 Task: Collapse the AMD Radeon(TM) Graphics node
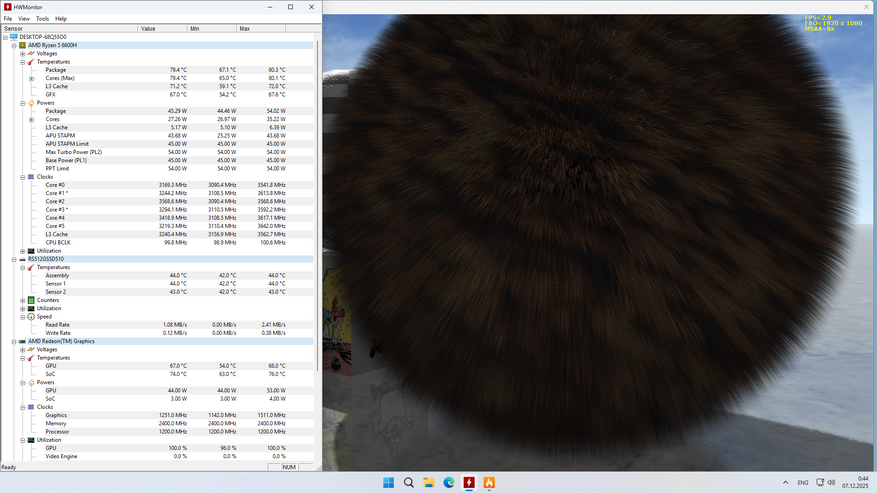[14, 341]
